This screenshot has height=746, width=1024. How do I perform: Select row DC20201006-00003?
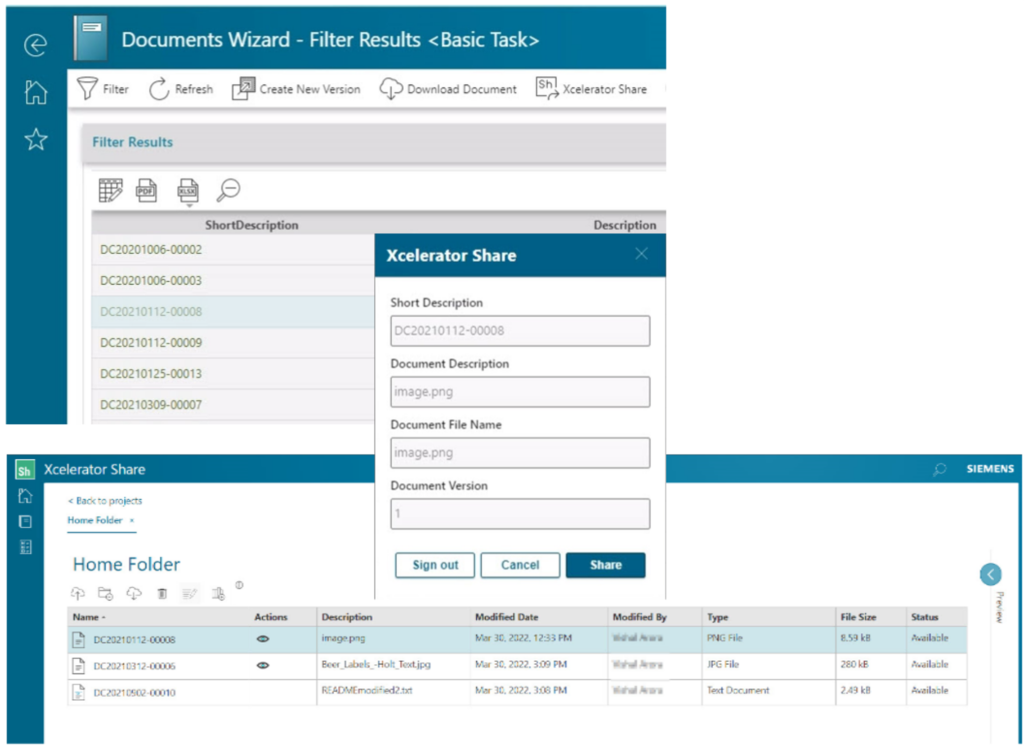click(233, 280)
